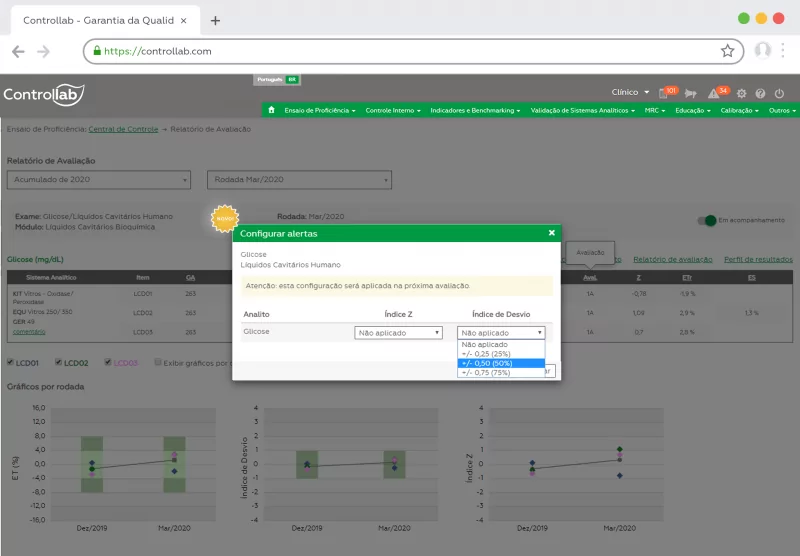800x556 pixels.
Task: Open the browser profile avatar
Action: pyautogui.click(x=763, y=50)
